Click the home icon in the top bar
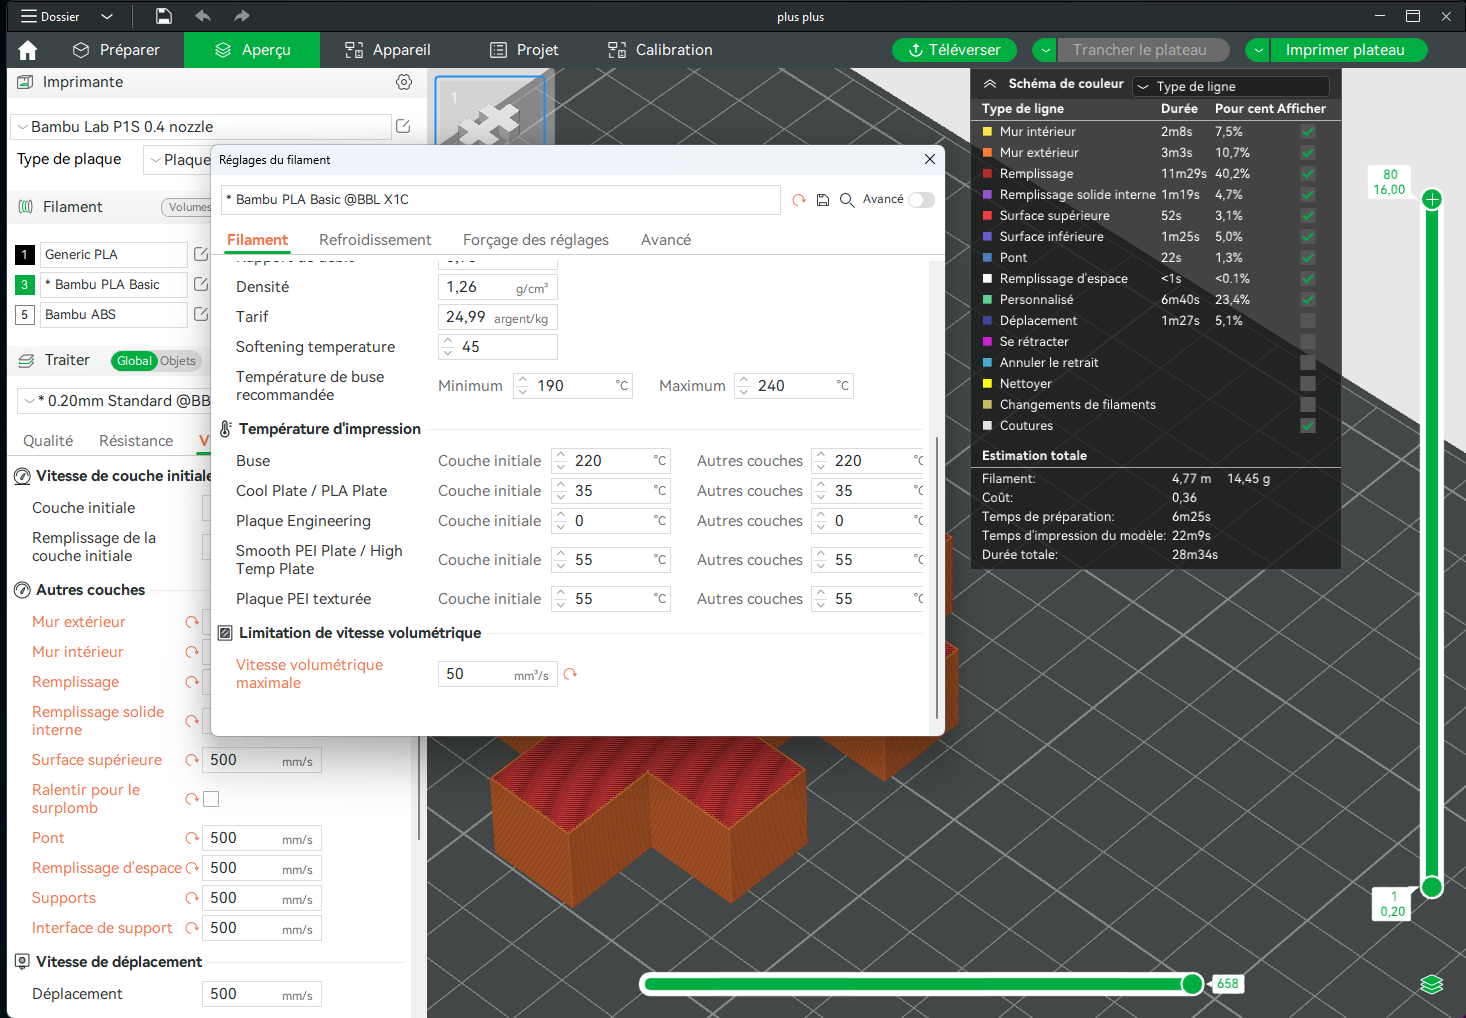The width and height of the screenshot is (1466, 1018). point(28,50)
